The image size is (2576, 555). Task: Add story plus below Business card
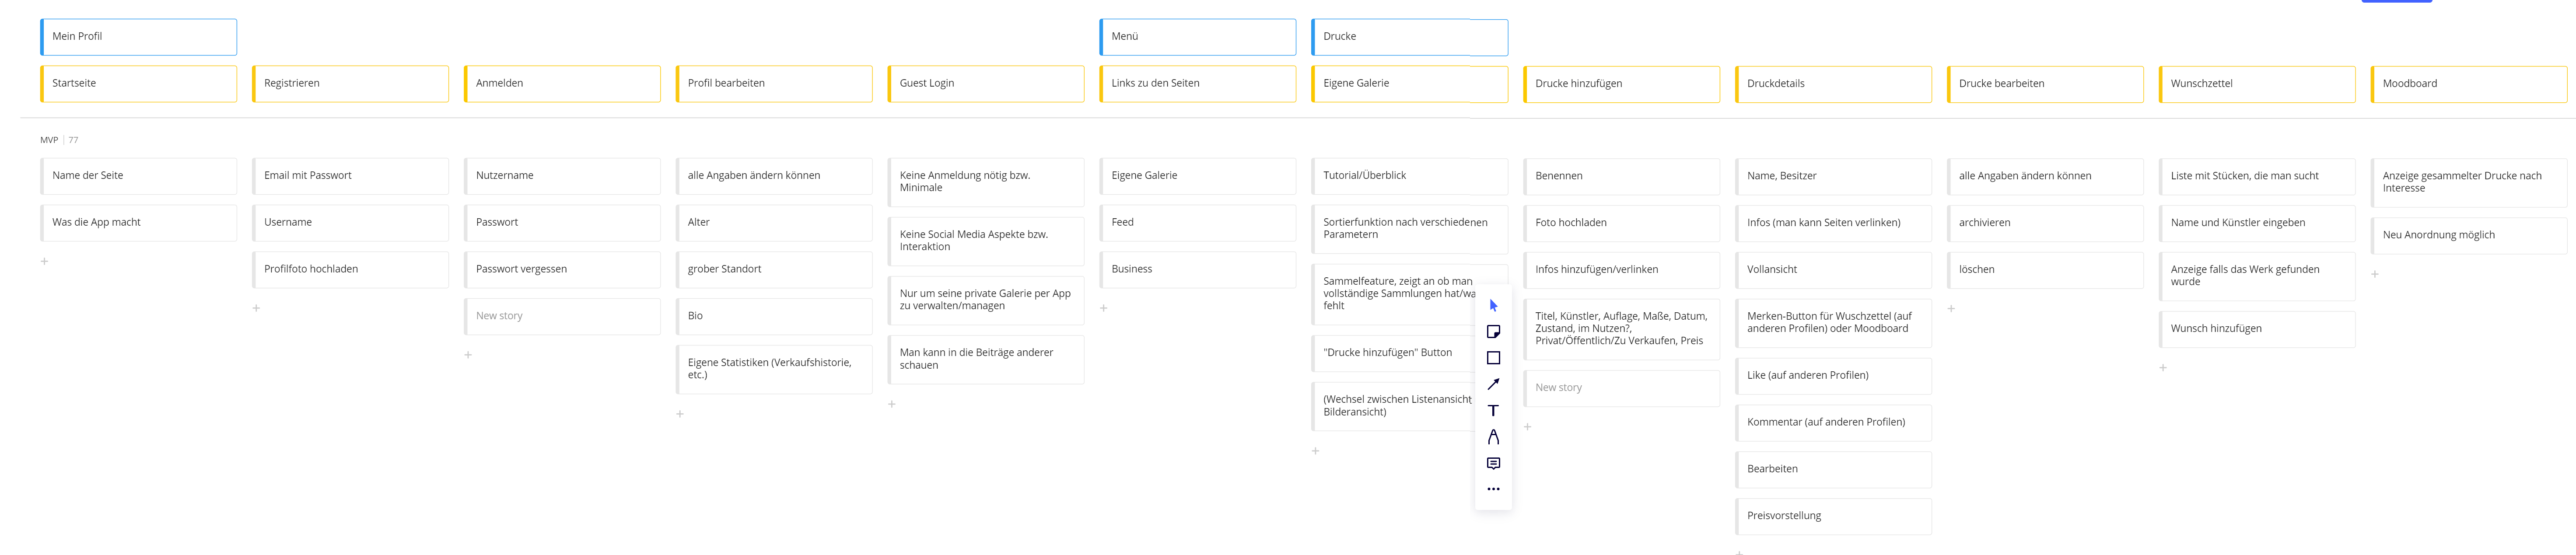coord(1104,308)
